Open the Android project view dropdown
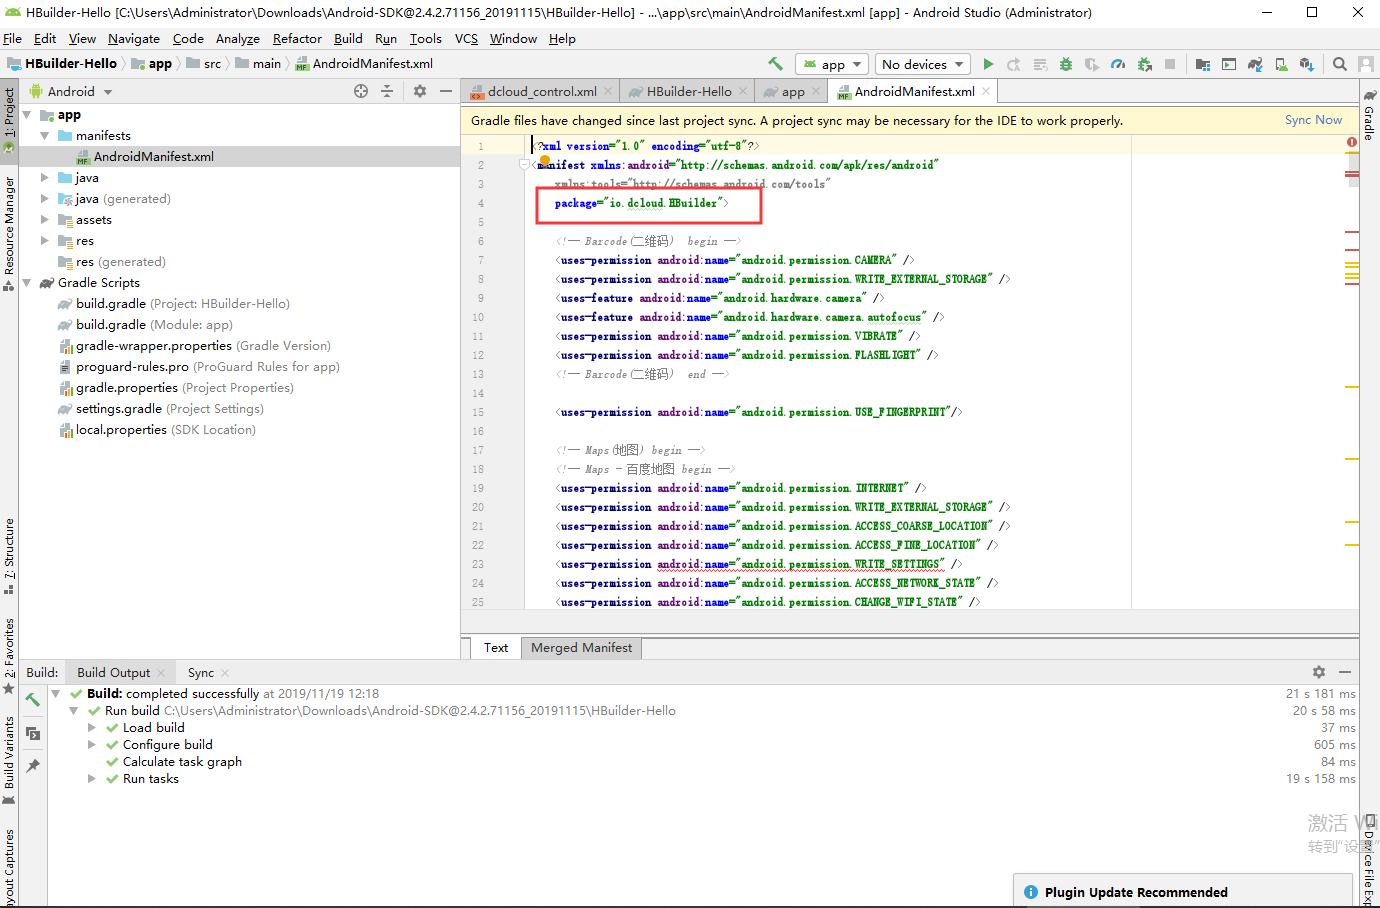Image resolution: width=1380 pixels, height=908 pixels. (x=71, y=91)
